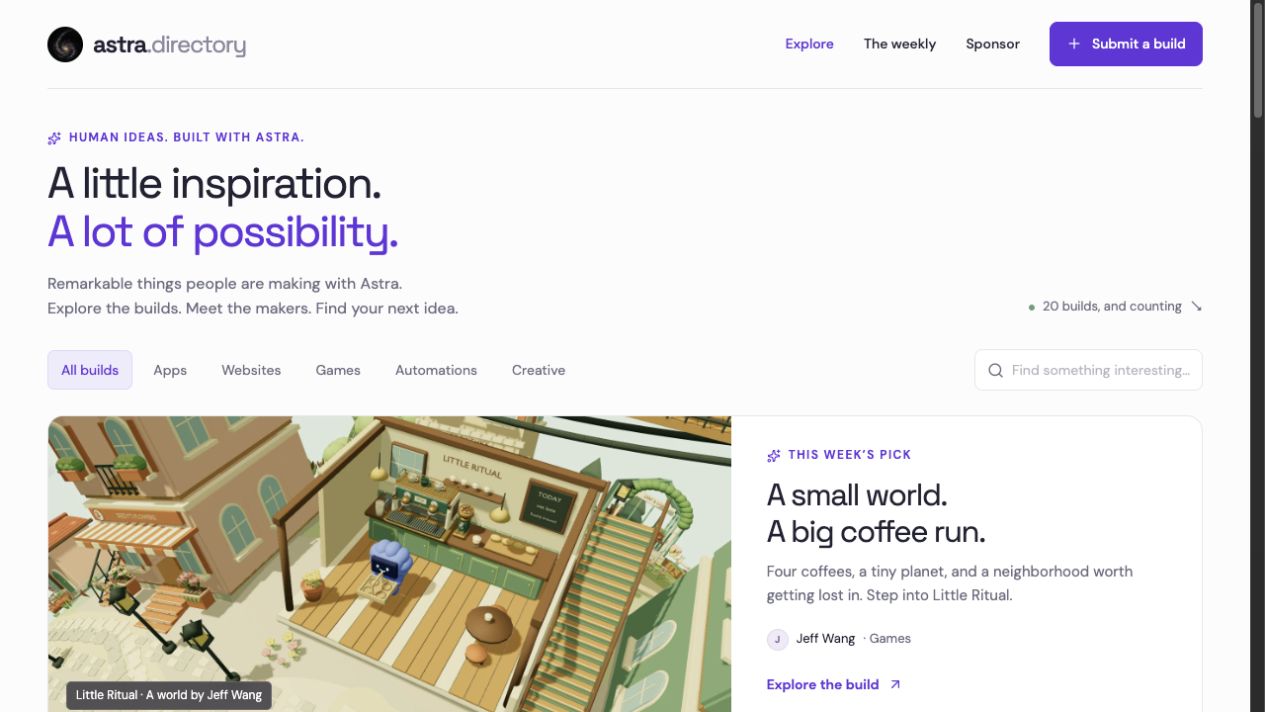Screen dimensions: 1265x712
Task: Filter builds by Games
Action: (x=338, y=370)
